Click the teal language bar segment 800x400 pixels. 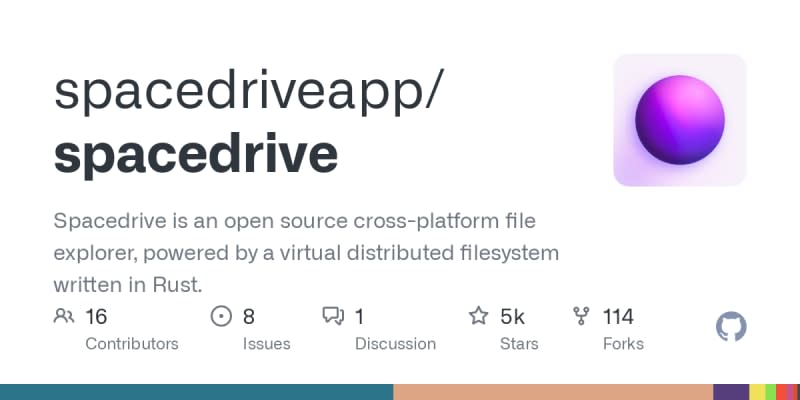click(x=196, y=392)
